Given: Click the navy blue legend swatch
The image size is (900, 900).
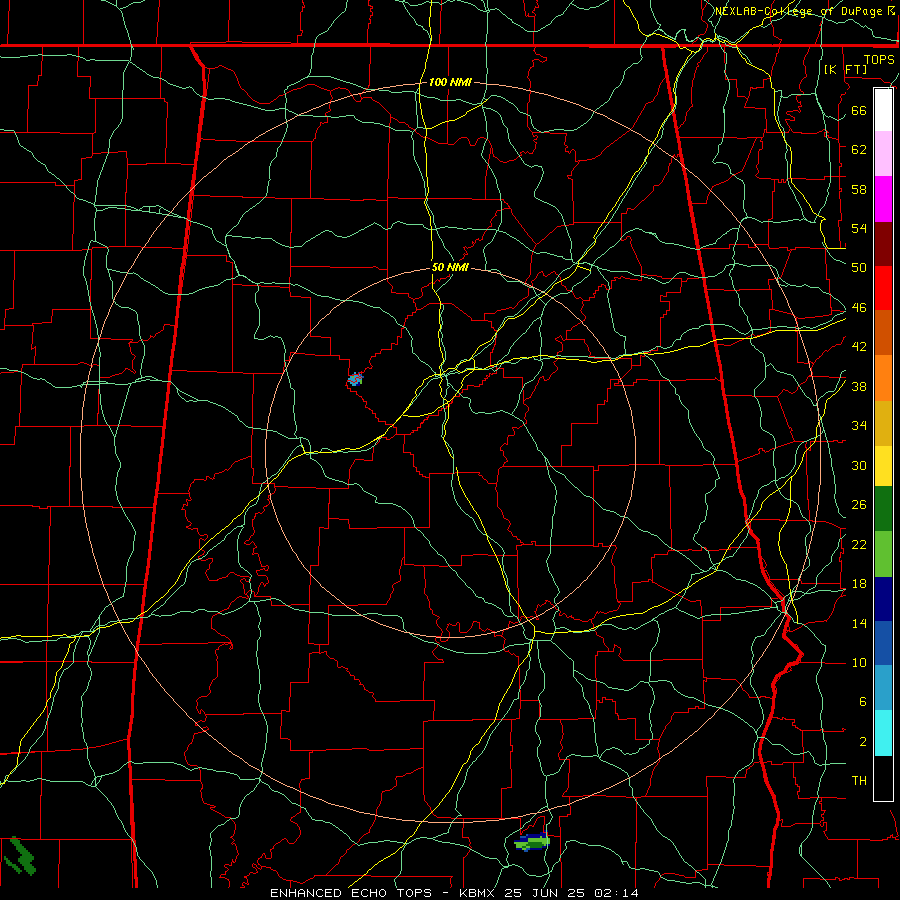Looking at the screenshot, I should (883, 599).
